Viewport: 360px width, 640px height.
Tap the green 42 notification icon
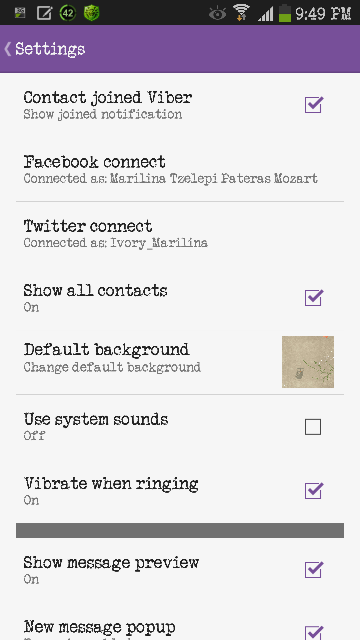67,13
